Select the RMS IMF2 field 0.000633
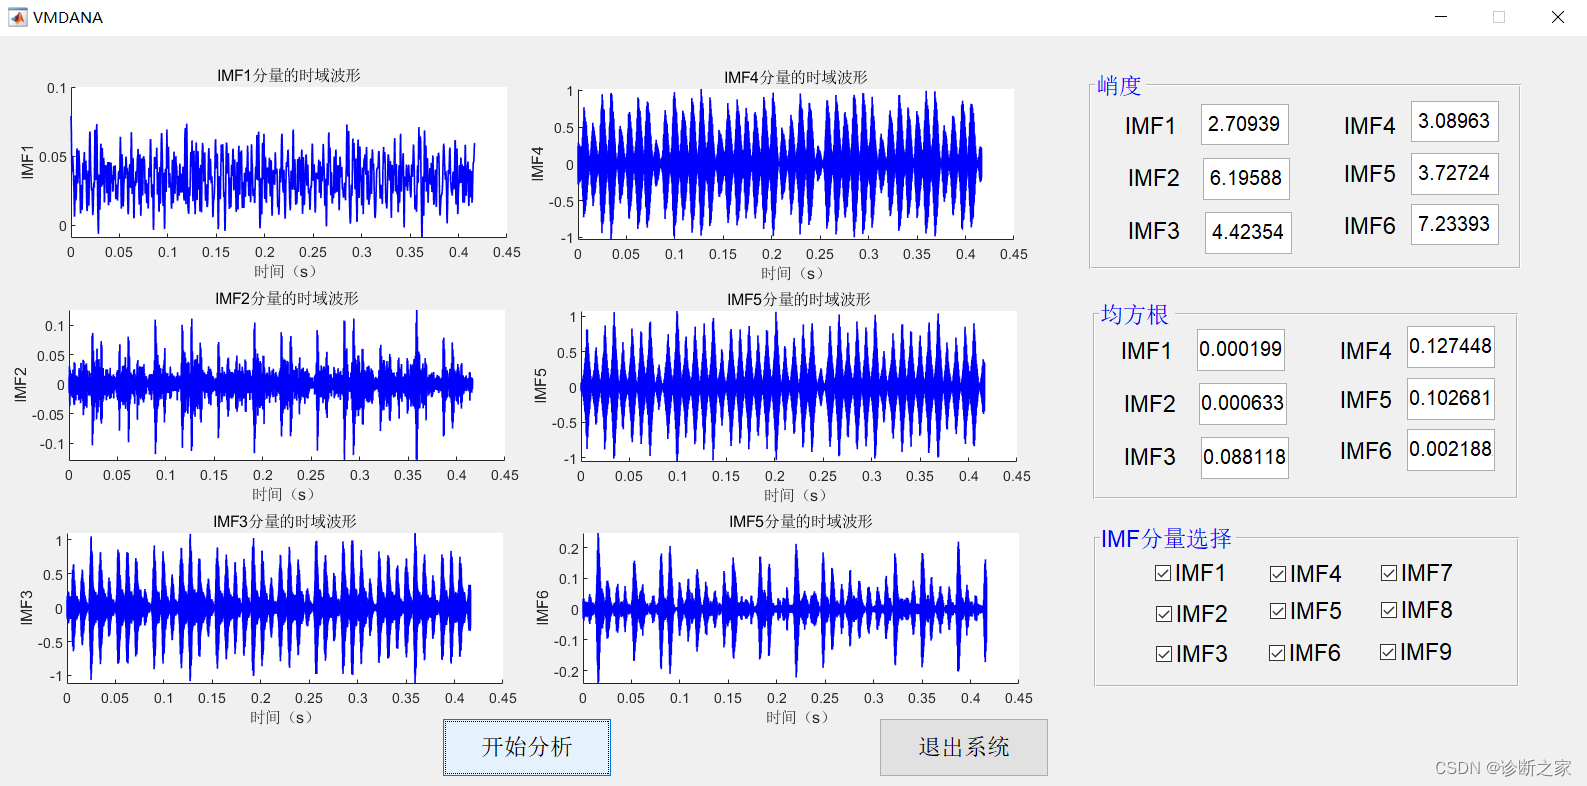1587x786 pixels. tap(1244, 404)
